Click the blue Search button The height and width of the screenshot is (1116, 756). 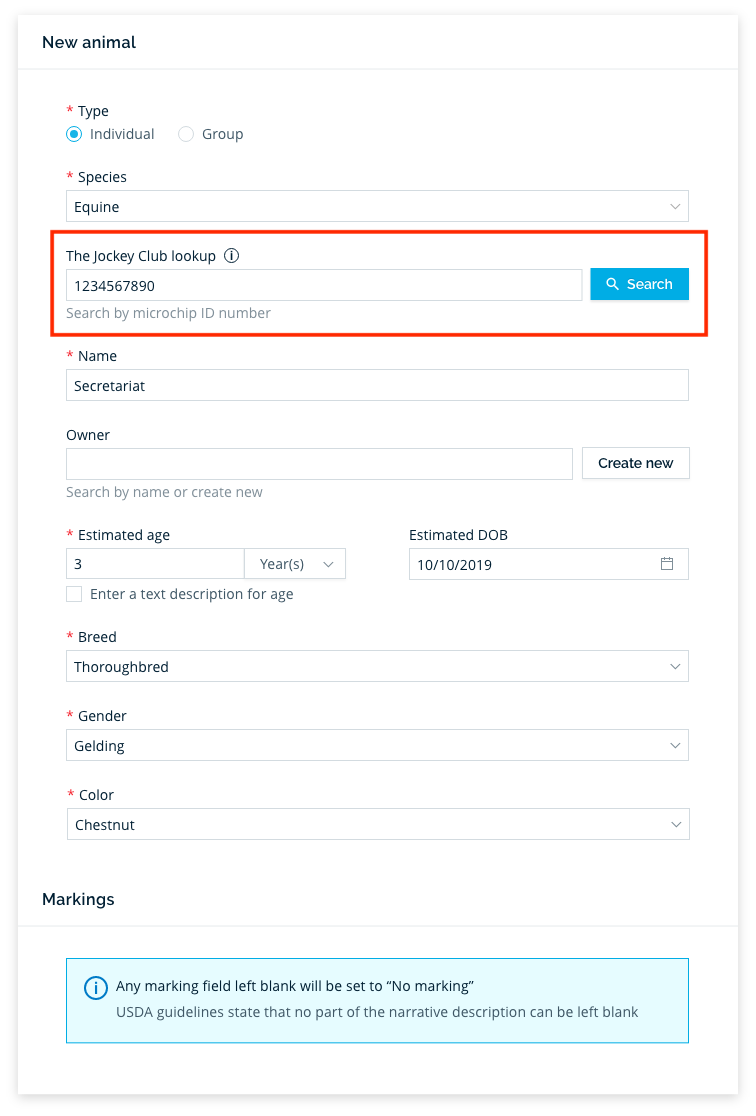pyautogui.click(x=639, y=284)
